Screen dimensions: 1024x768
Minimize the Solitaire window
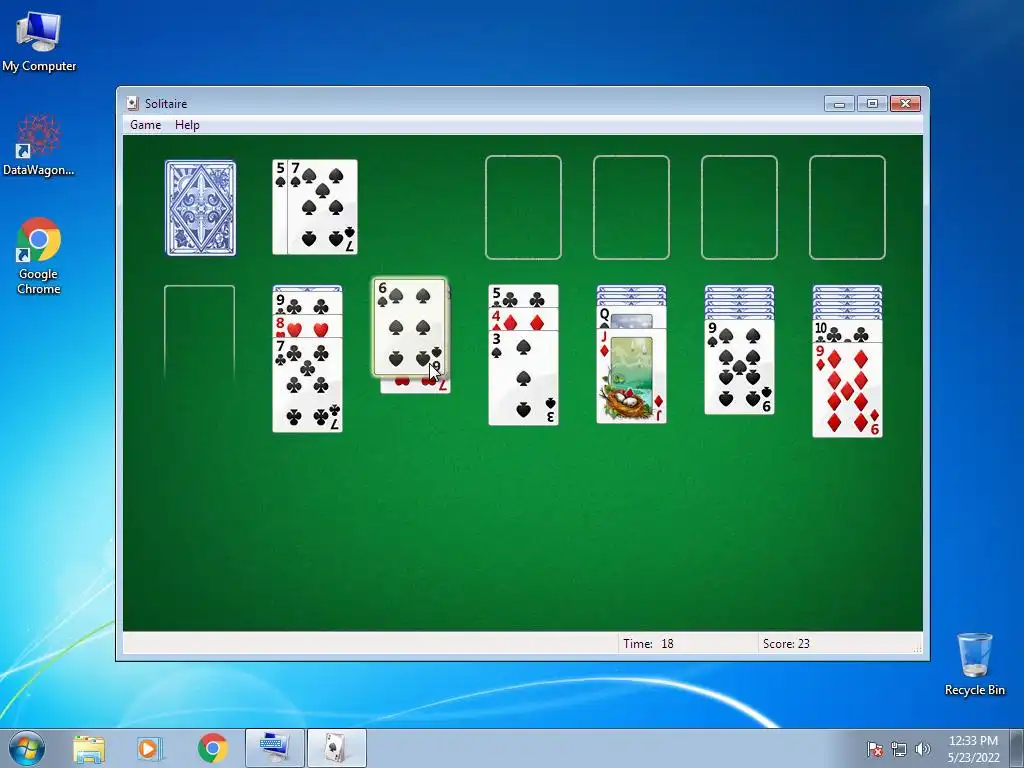[x=839, y=103]
